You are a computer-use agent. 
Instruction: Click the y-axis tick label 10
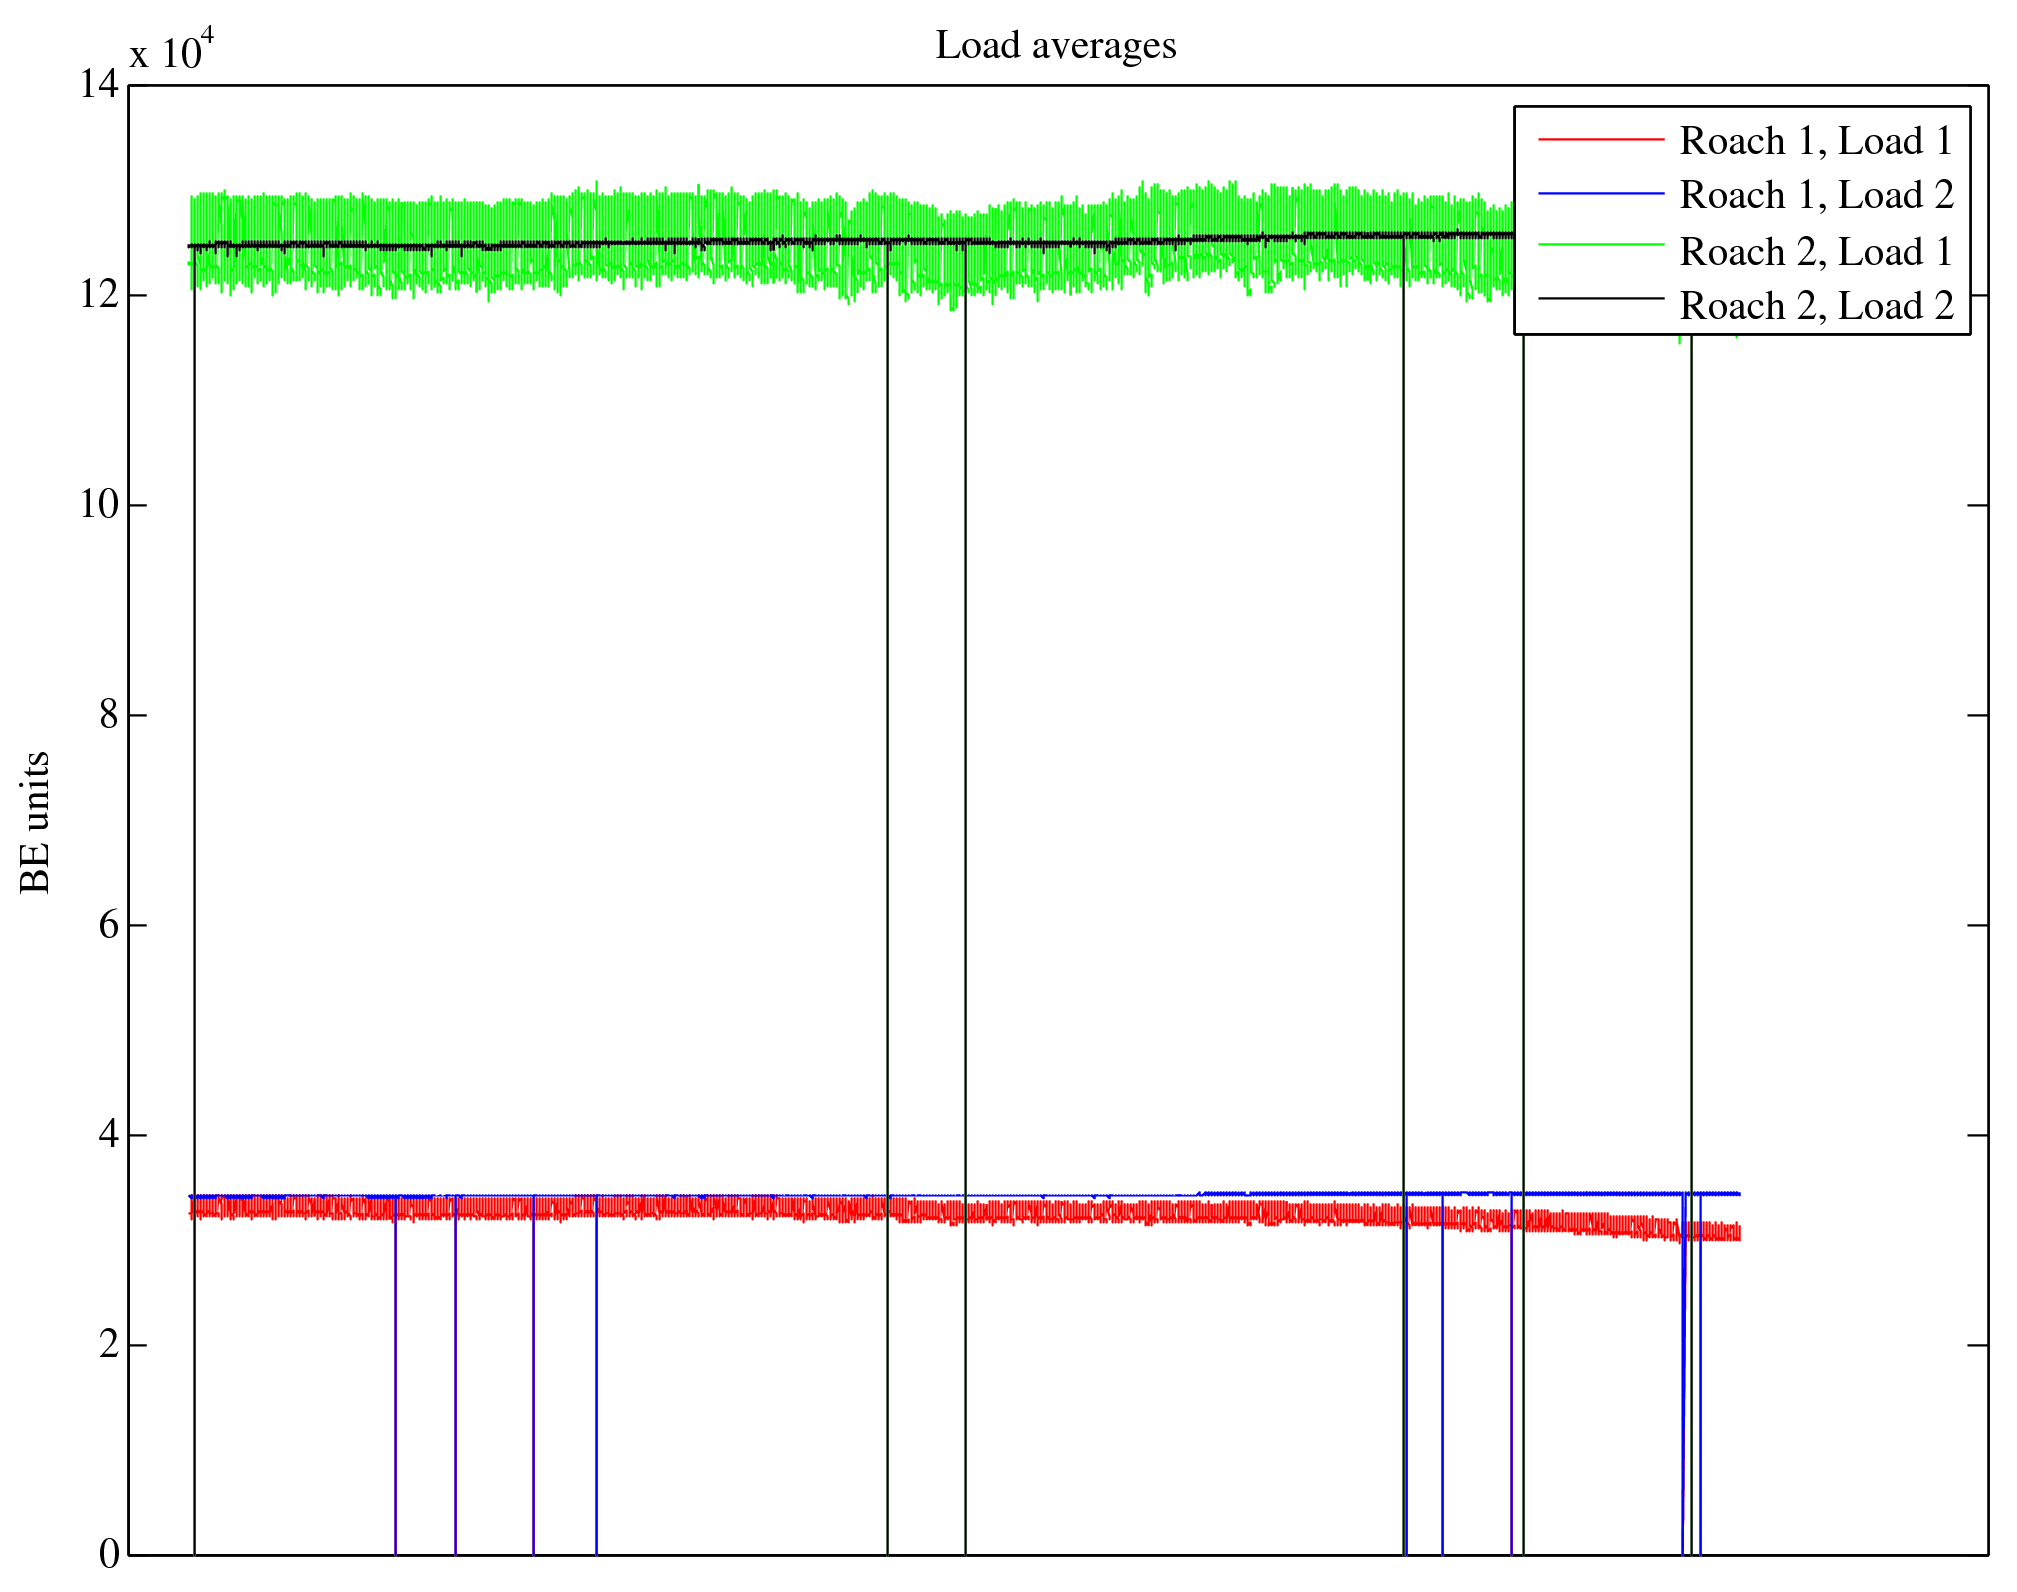(x=99, y=504)
